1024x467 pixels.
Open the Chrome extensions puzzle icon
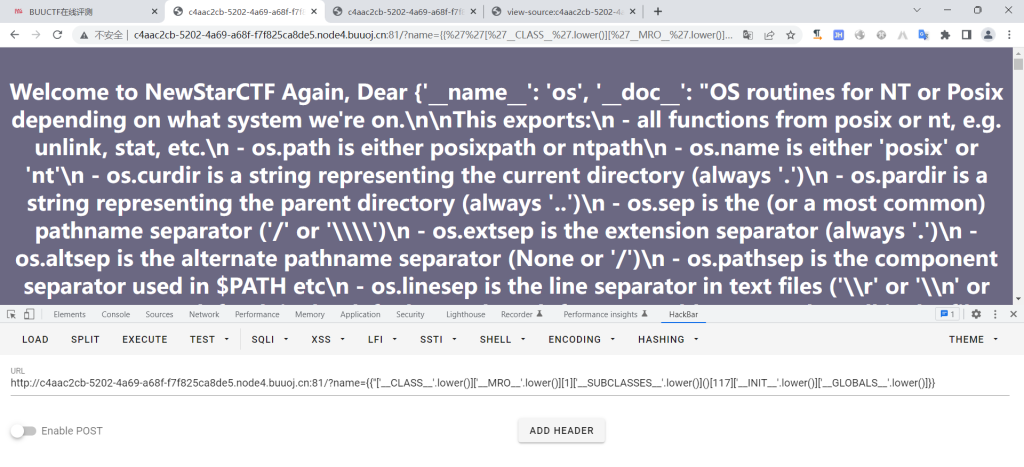click(x=945, y=34)
